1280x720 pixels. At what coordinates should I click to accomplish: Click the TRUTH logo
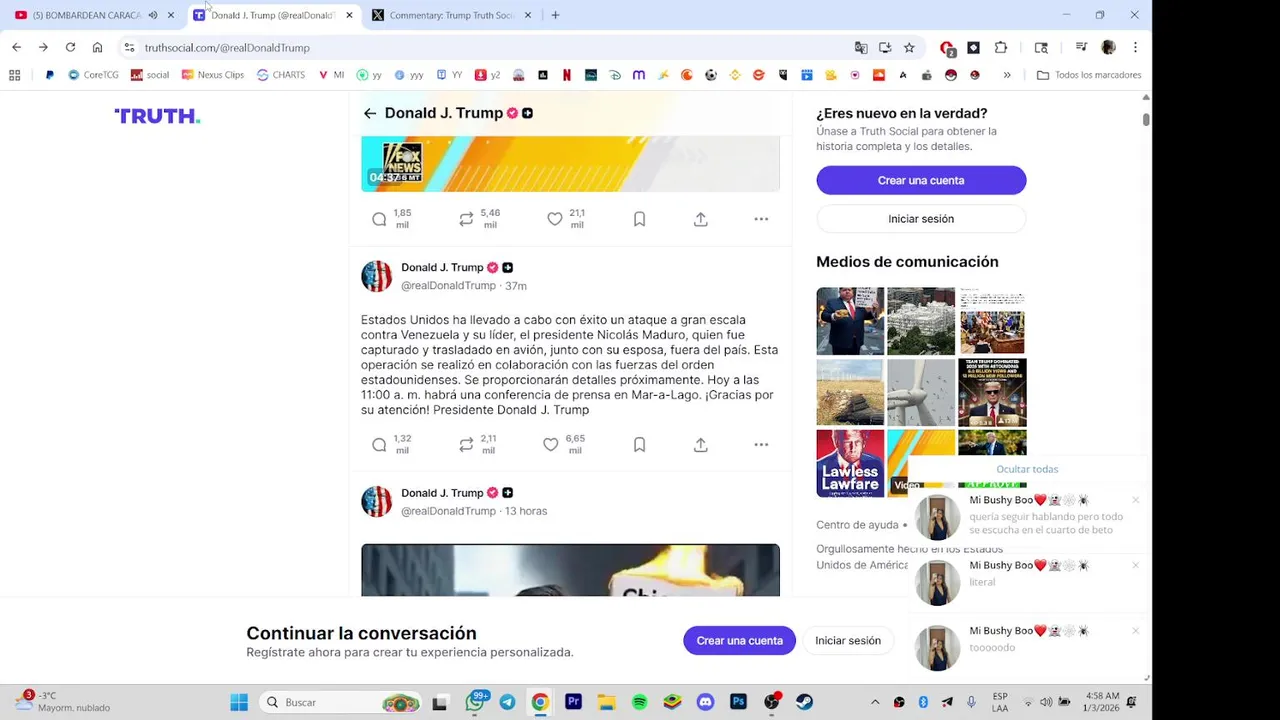tap(157, 116)
